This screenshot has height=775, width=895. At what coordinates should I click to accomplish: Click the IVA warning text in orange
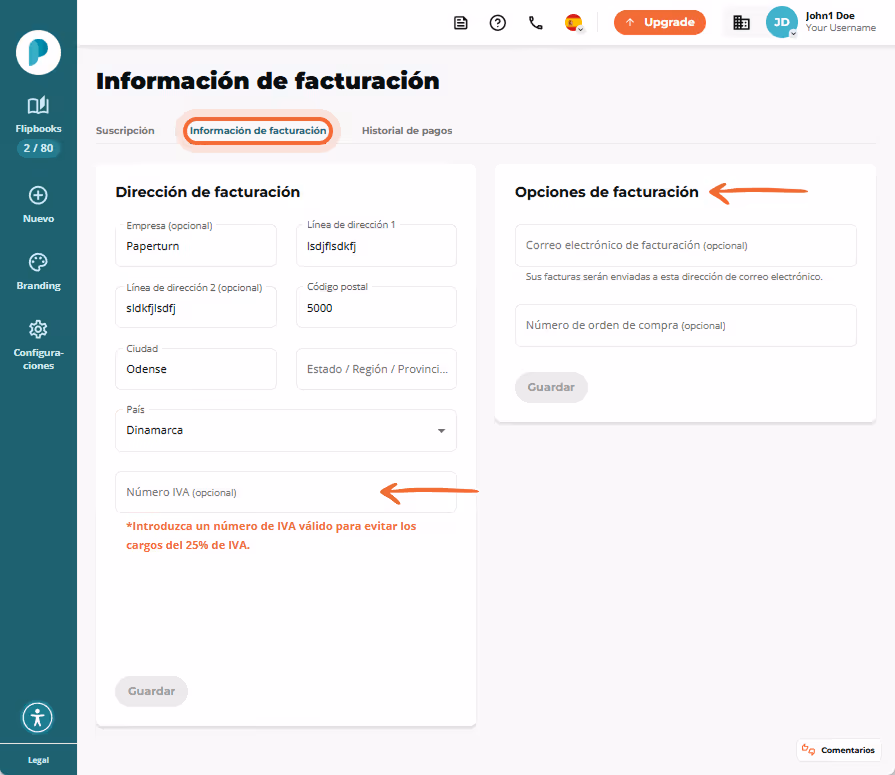[271, 535]
